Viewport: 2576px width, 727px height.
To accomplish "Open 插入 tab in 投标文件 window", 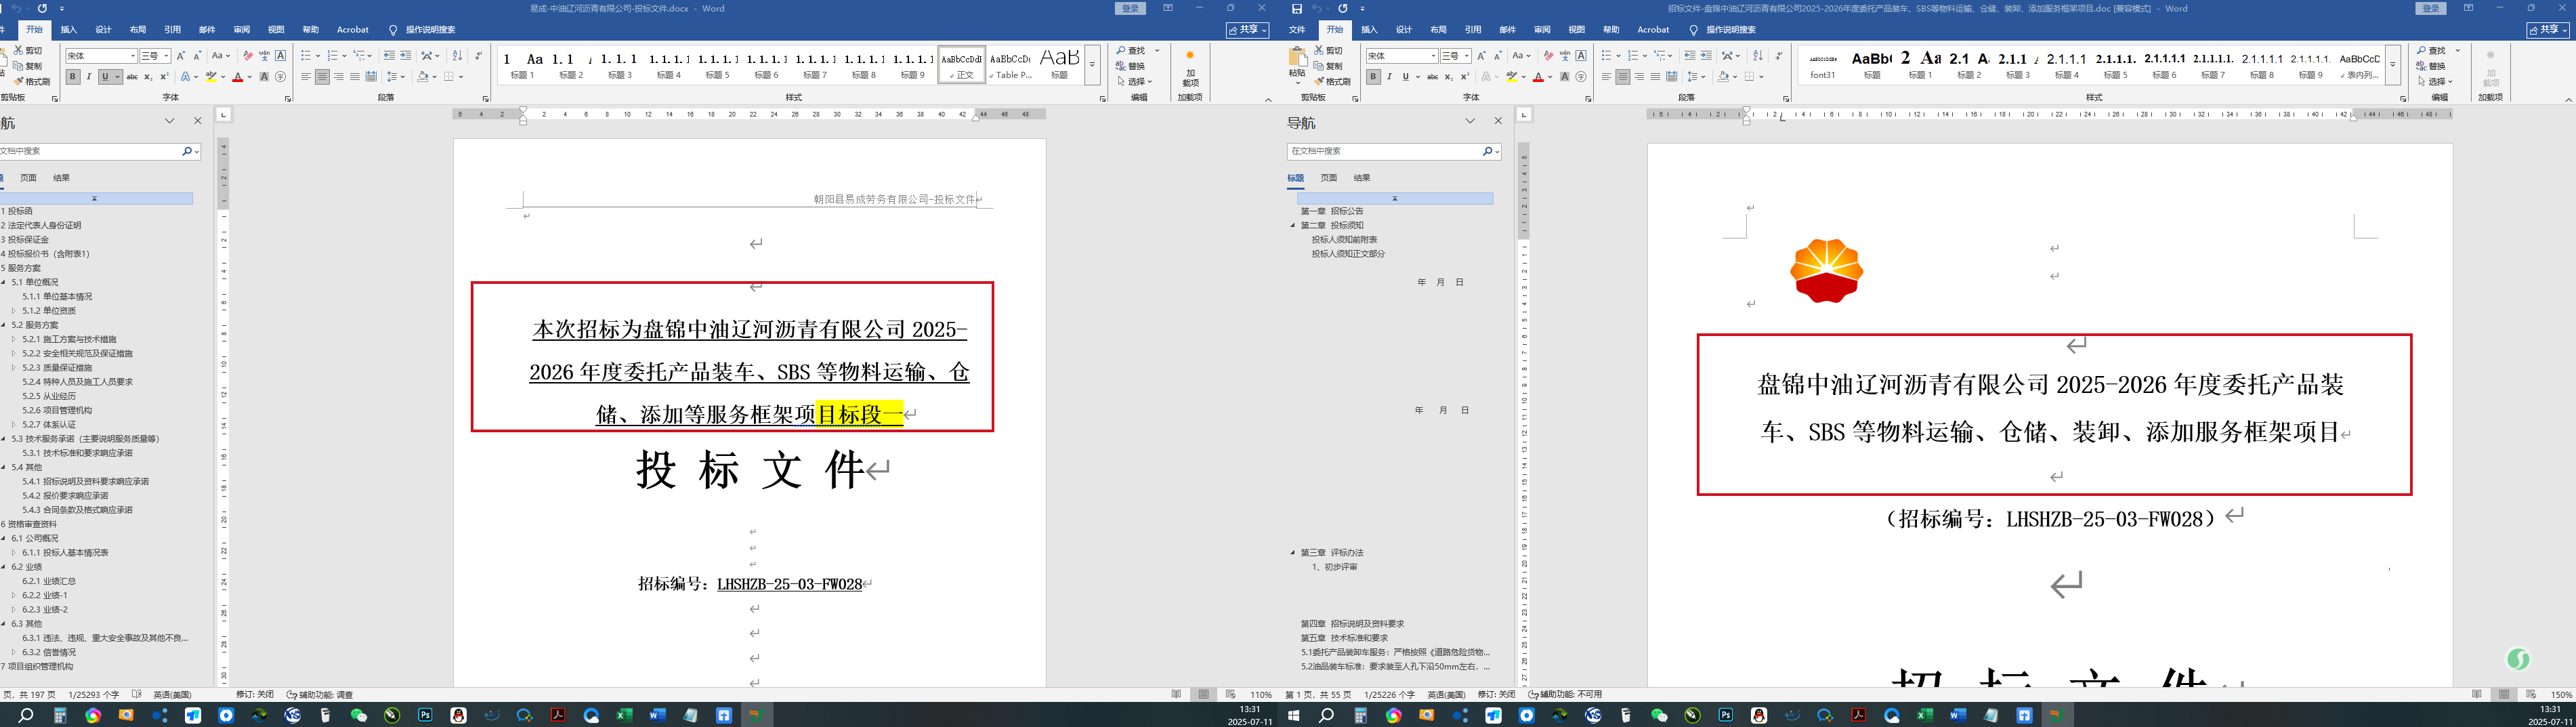I will [x=69, y=30].
